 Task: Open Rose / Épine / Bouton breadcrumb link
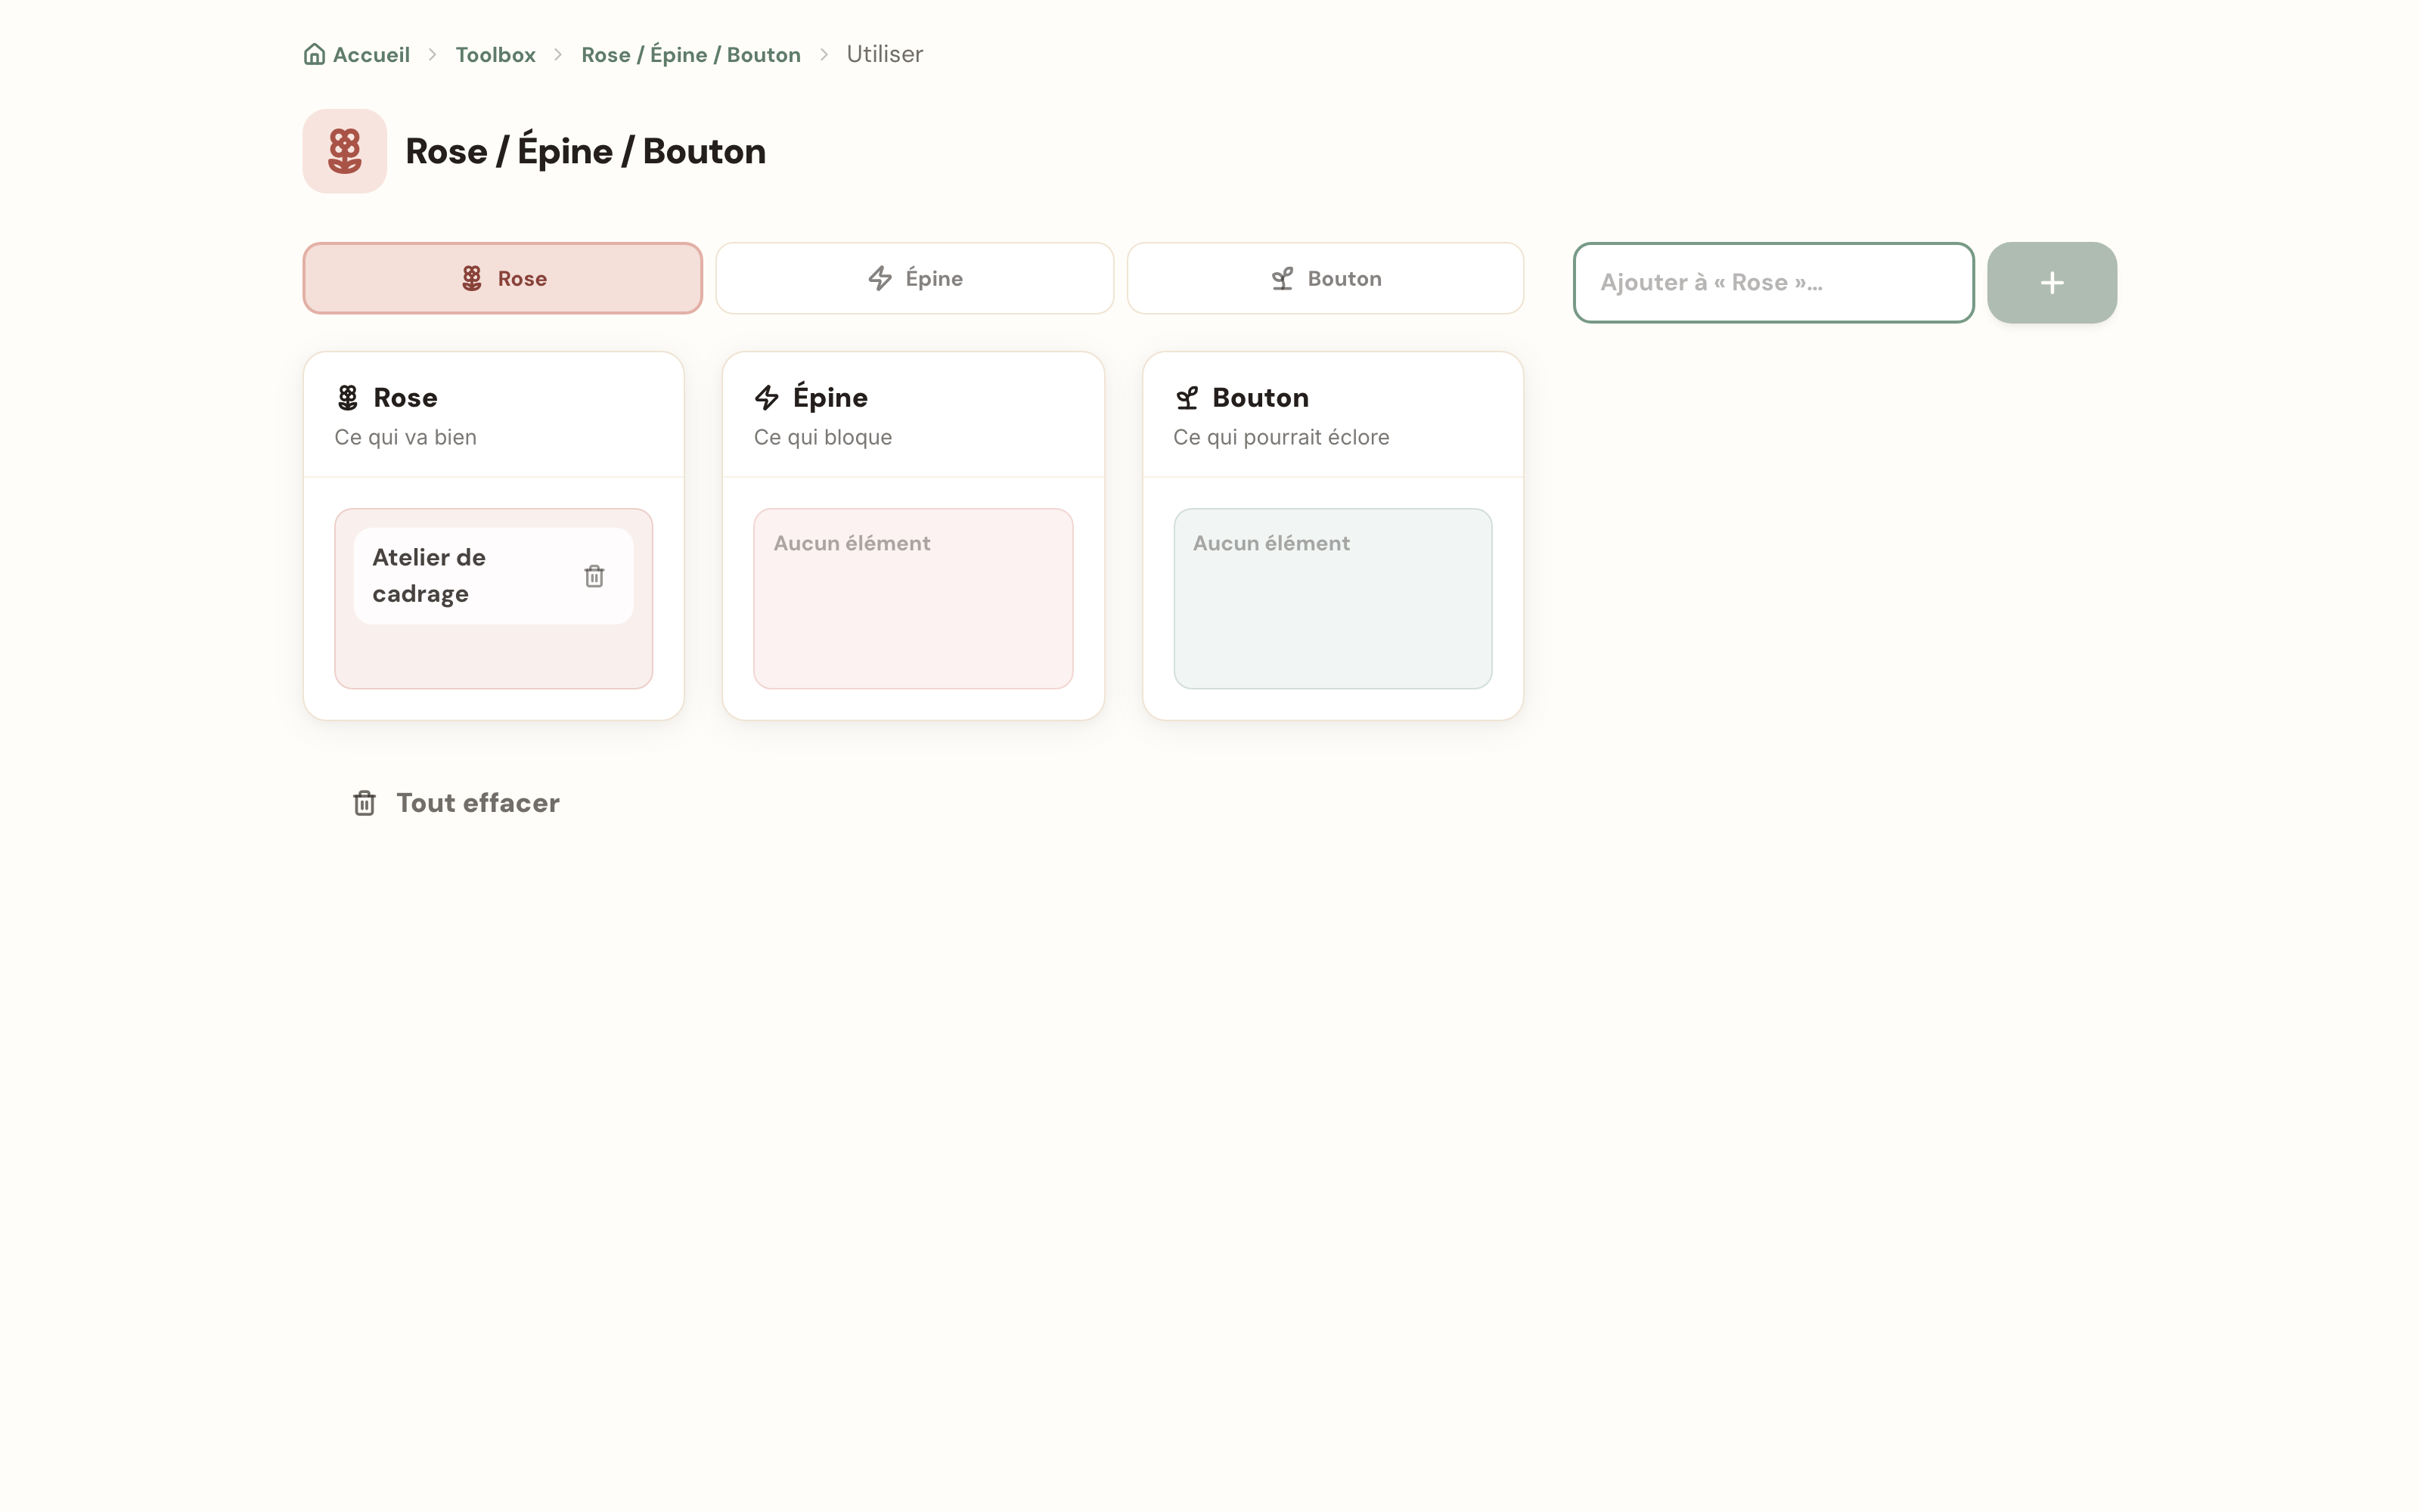(691, 55)
